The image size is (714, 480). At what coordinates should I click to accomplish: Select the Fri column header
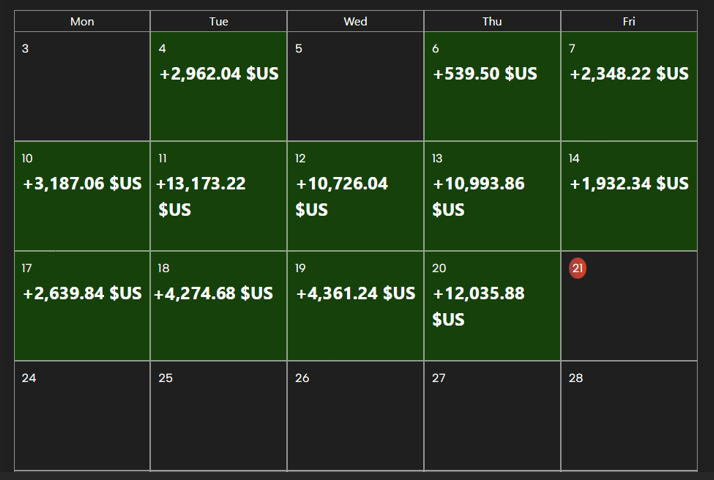629,21
